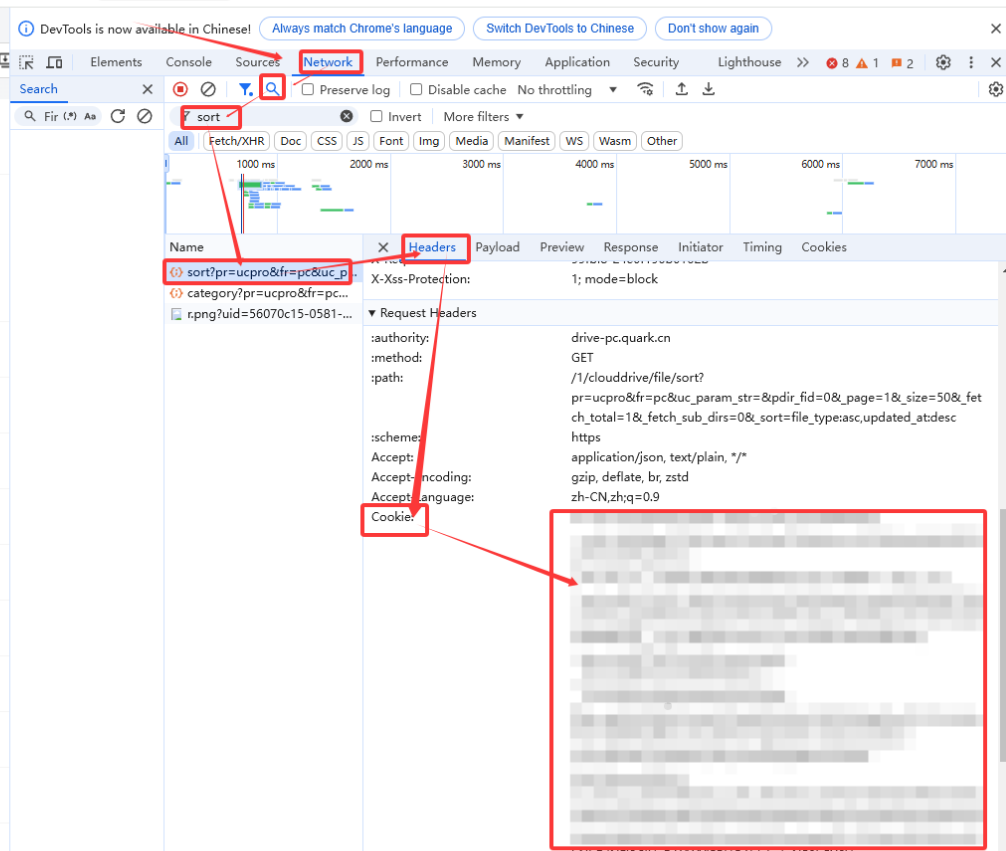The width and height of the screenshot is (1006, 851).
Task: Enable the Preserve log checkbox
Action: click(x=308, y=90)
